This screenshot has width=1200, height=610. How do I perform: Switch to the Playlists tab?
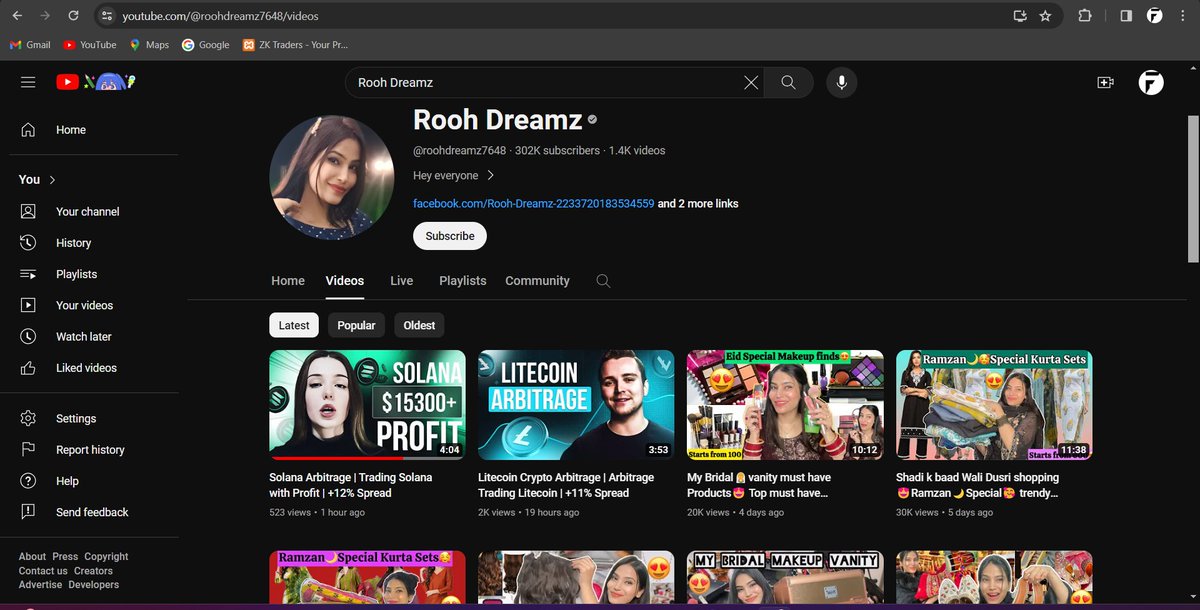pyautogui.click(x=463, y=281)
